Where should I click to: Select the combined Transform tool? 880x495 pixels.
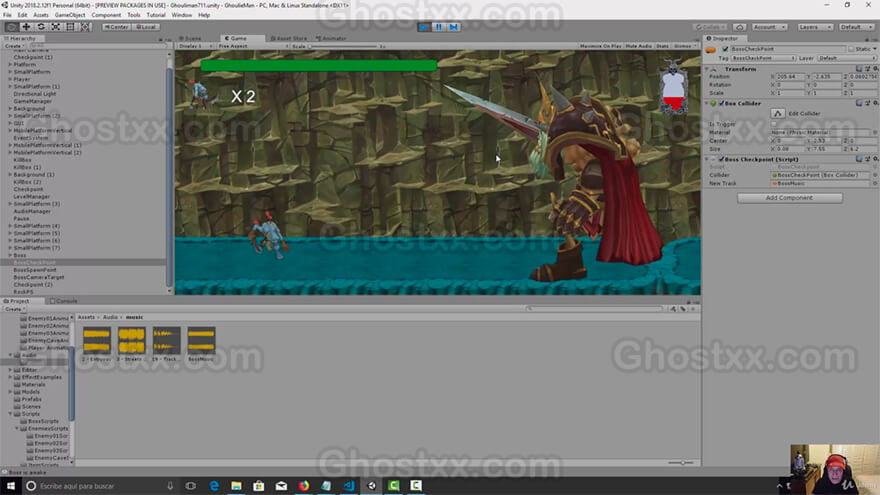coord(85,27)
